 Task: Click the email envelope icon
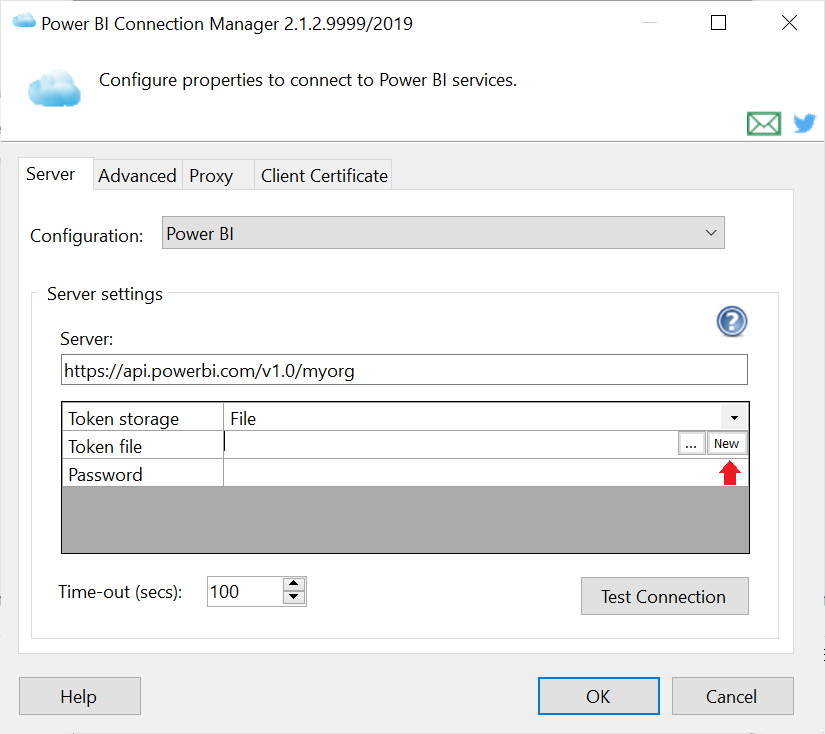click(x=763, y=124)
